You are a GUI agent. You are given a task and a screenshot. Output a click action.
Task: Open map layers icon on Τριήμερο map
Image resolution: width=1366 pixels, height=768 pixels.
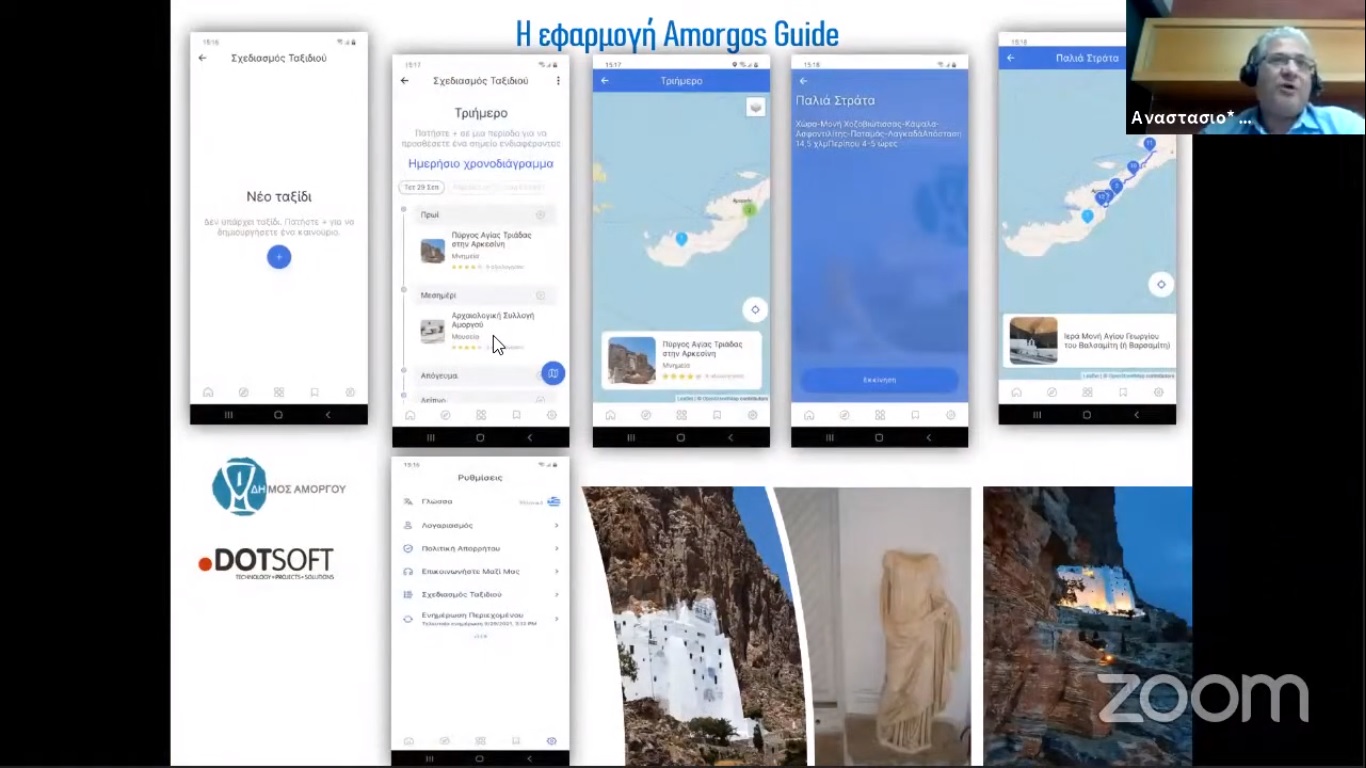tap(756, 108)
